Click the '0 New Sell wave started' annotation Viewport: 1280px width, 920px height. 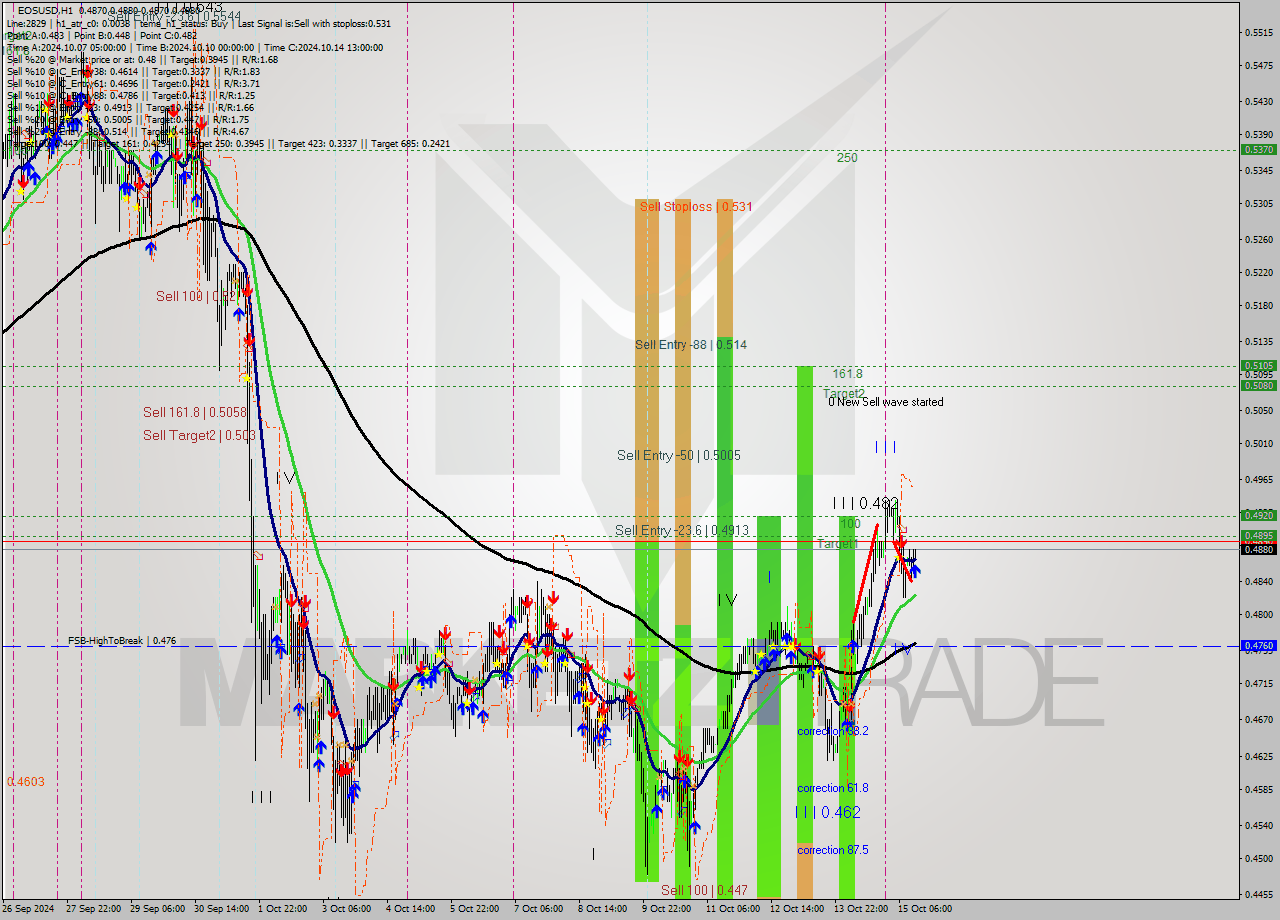885,402
